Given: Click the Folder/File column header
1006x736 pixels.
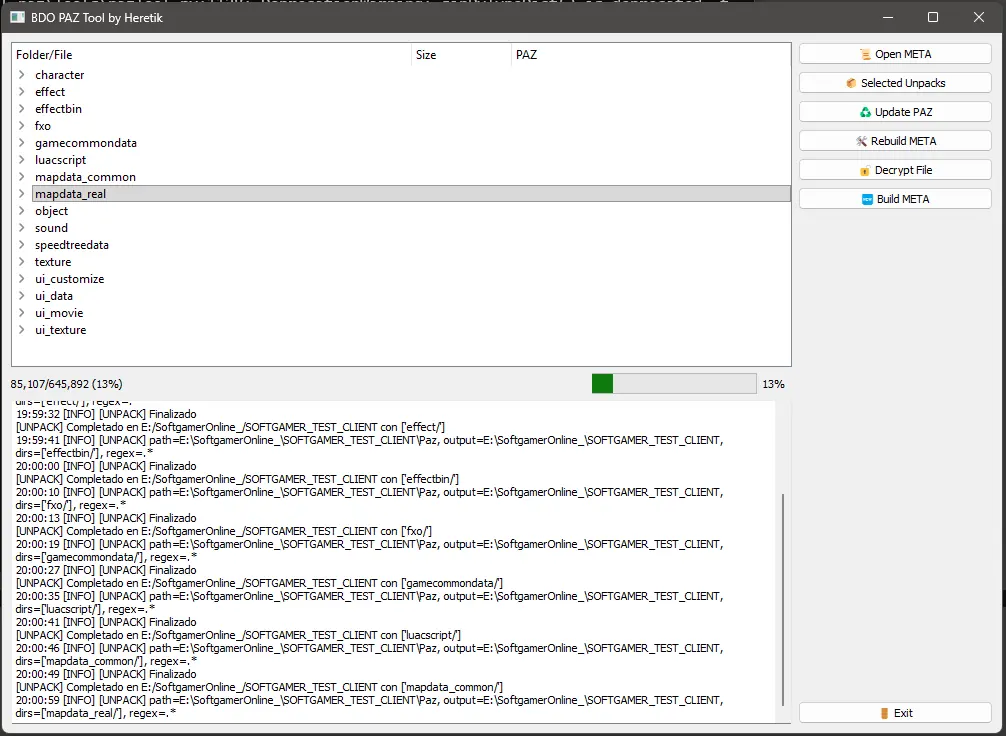Looking at the screenshot, I should pos(212,55).
